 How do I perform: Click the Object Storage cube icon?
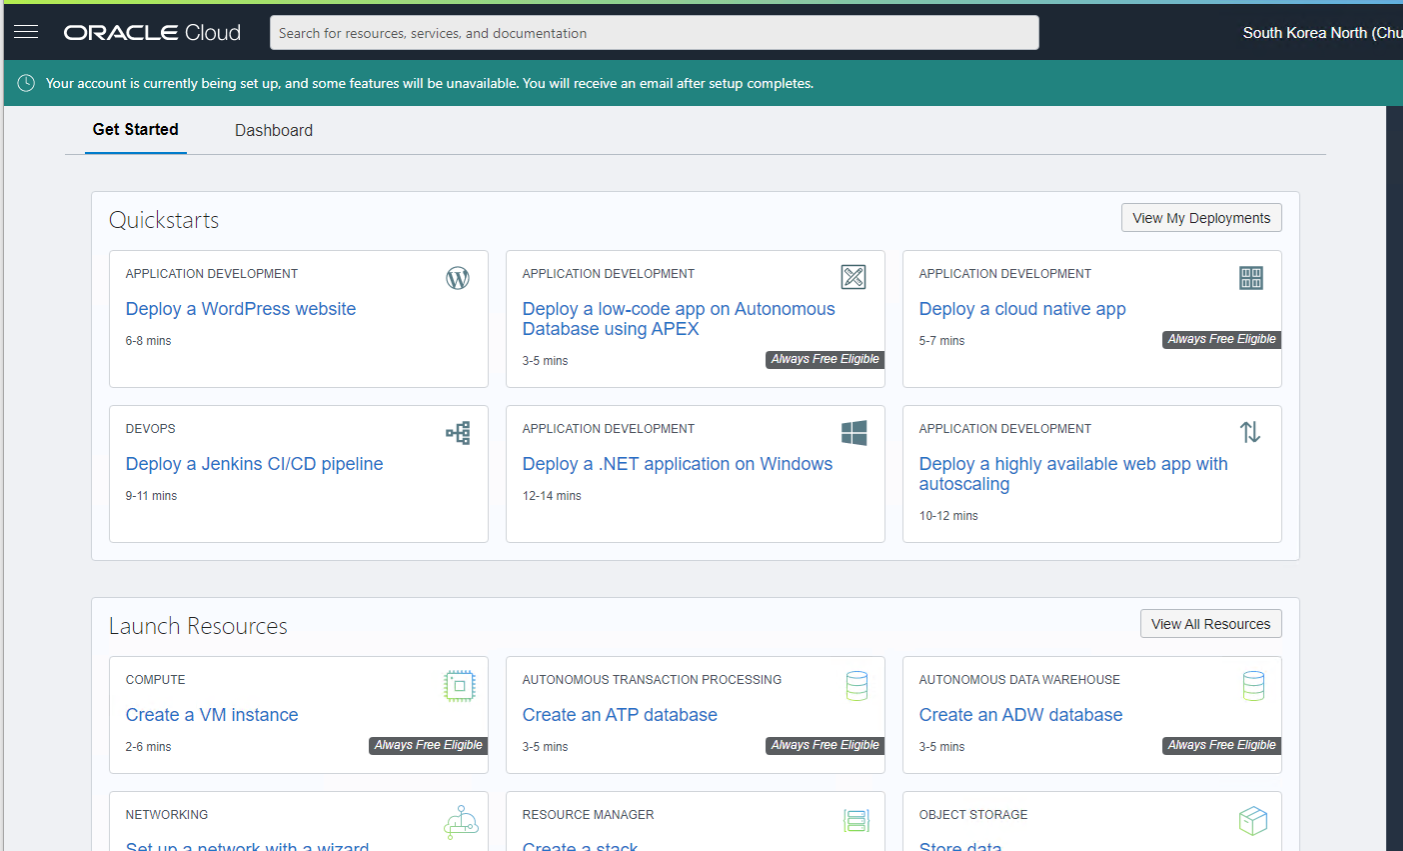1253,822
